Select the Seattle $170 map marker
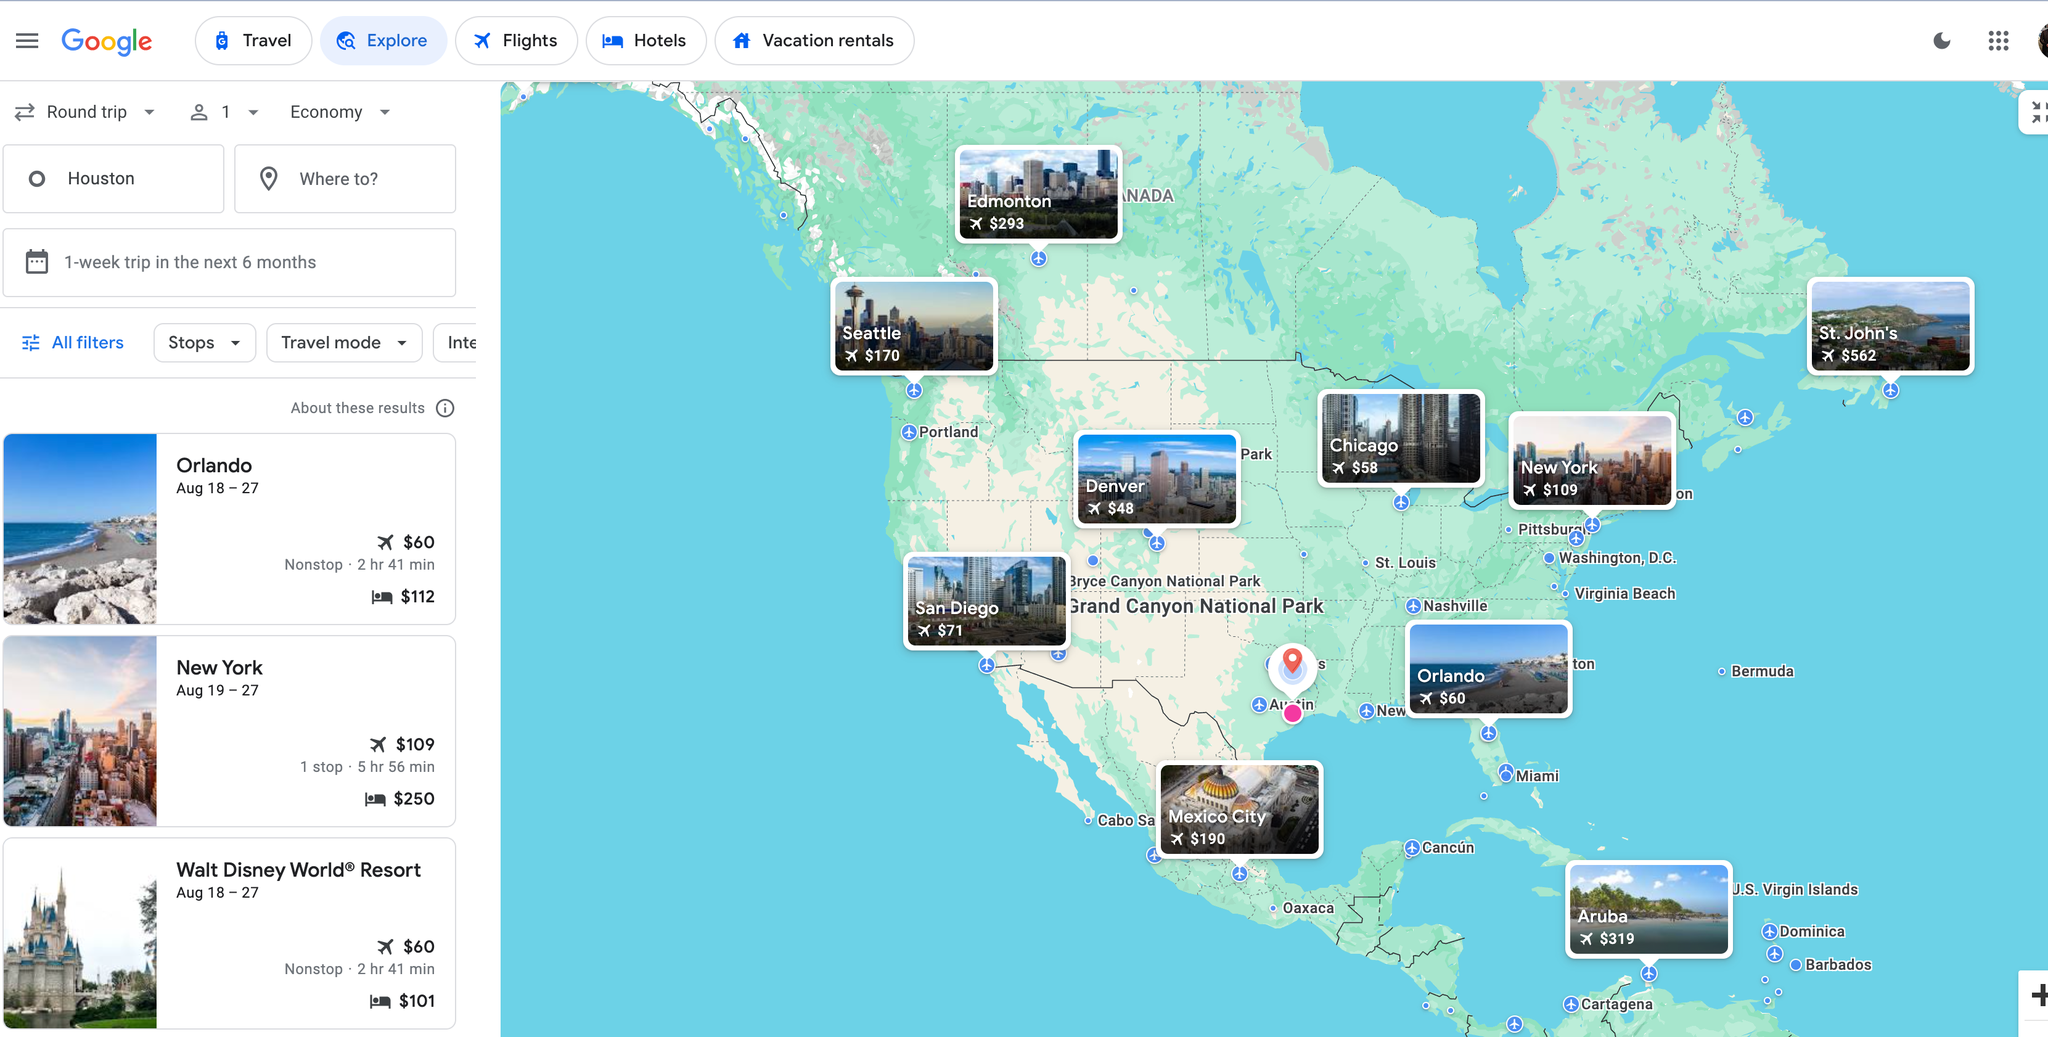 pyautogui.click(x=912, y=325)
